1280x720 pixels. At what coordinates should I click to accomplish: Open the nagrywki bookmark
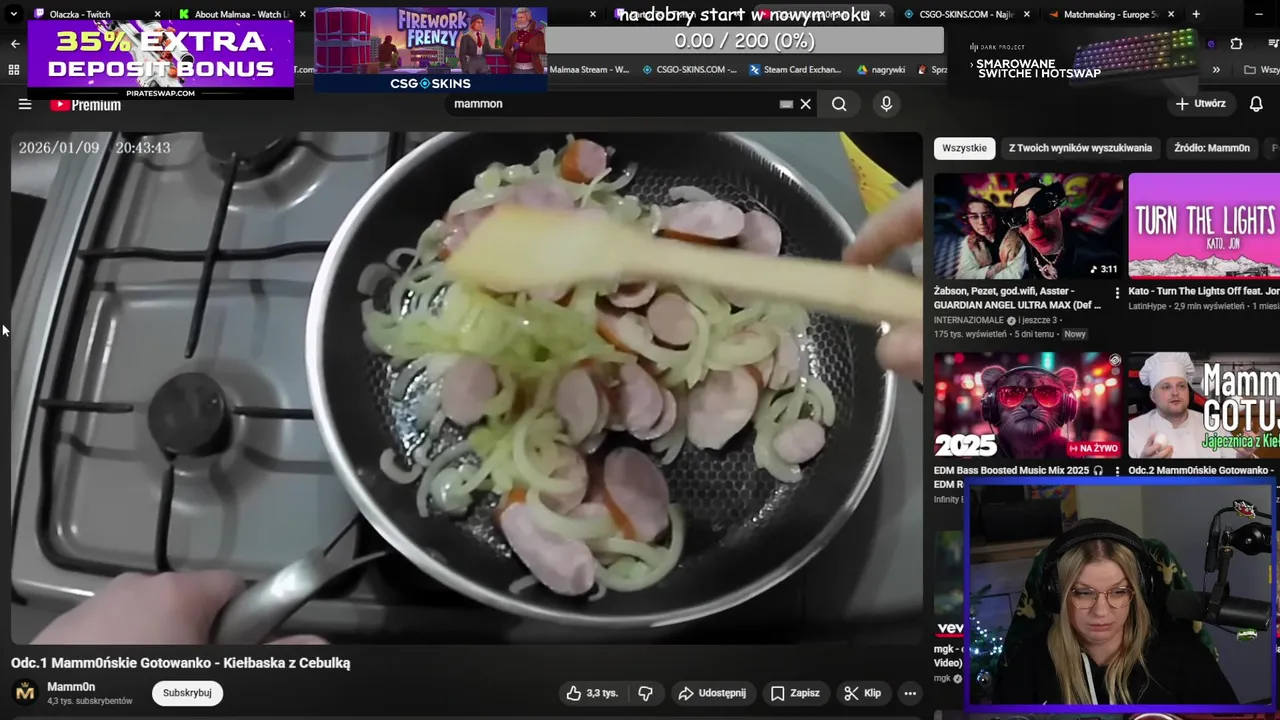[x=881, y=70]
